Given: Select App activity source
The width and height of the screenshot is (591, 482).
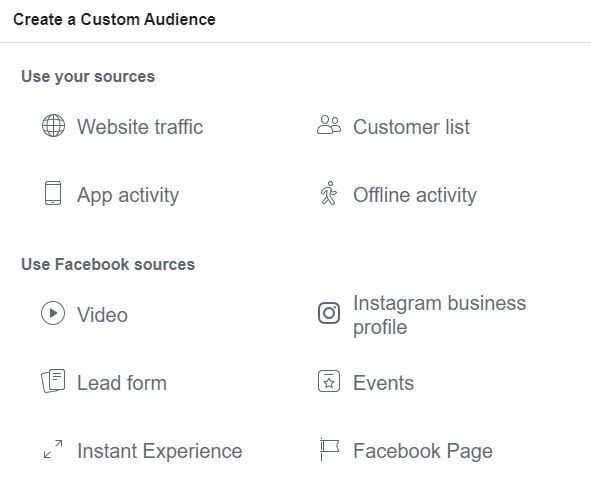Looking at the screenshot, I should pos(128,195).
